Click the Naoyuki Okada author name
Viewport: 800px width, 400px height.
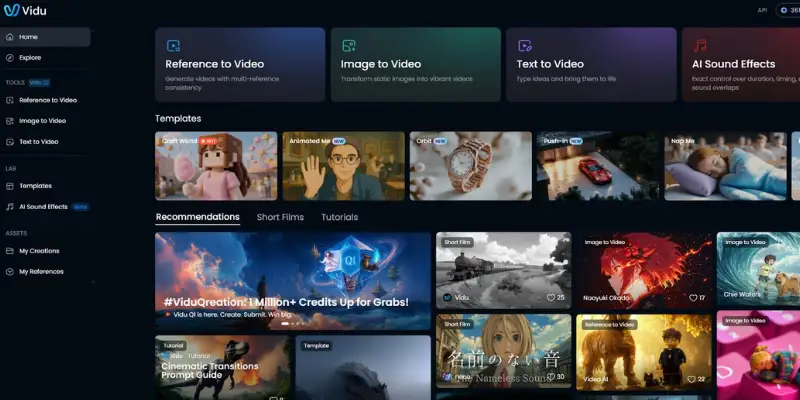606,298
